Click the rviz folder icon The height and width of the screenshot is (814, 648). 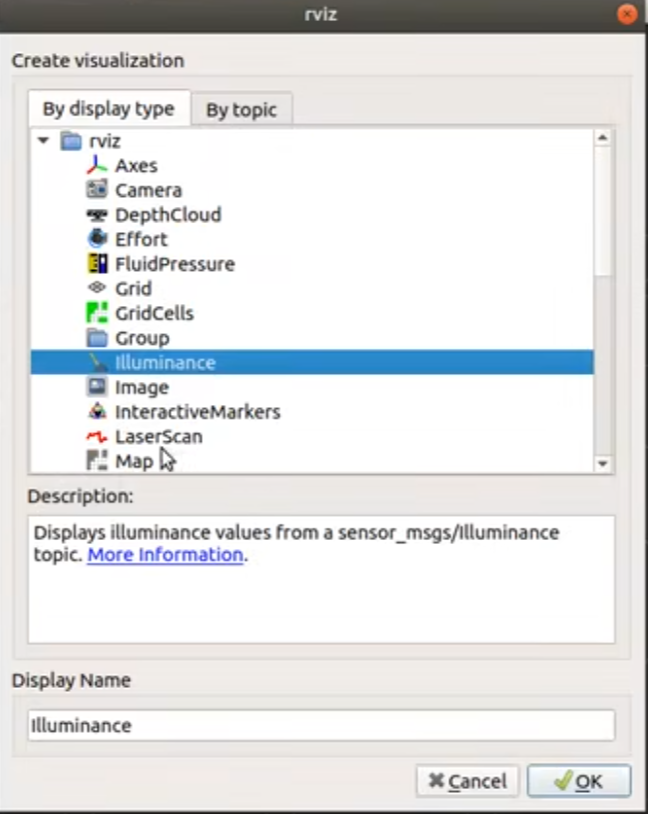point(71,141)
